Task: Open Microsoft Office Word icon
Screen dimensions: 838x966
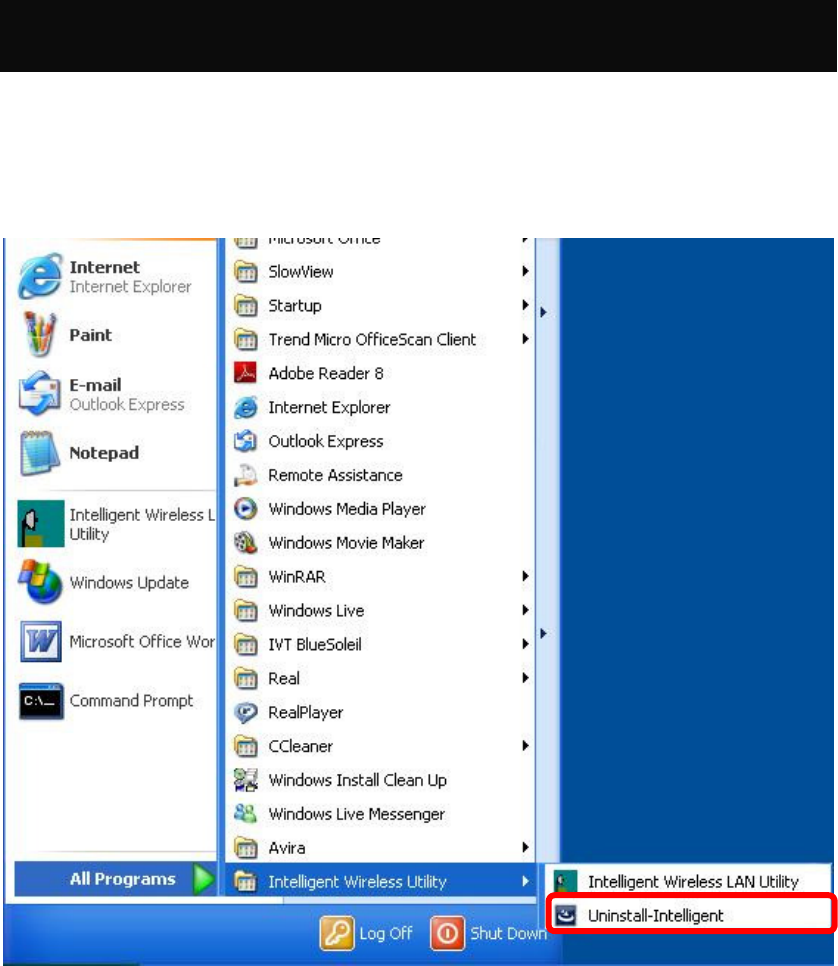Action: tap(41, 641)
